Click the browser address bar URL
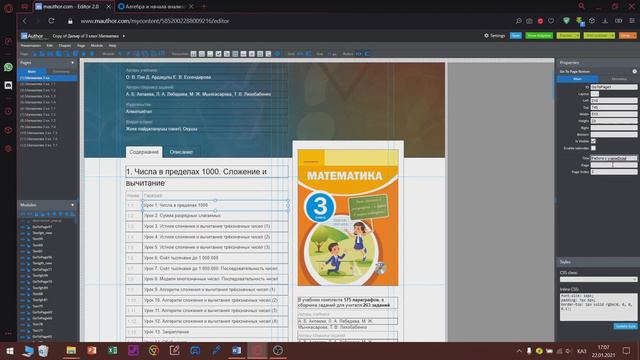The image size is (640, 360). click(x=155, y=21)
